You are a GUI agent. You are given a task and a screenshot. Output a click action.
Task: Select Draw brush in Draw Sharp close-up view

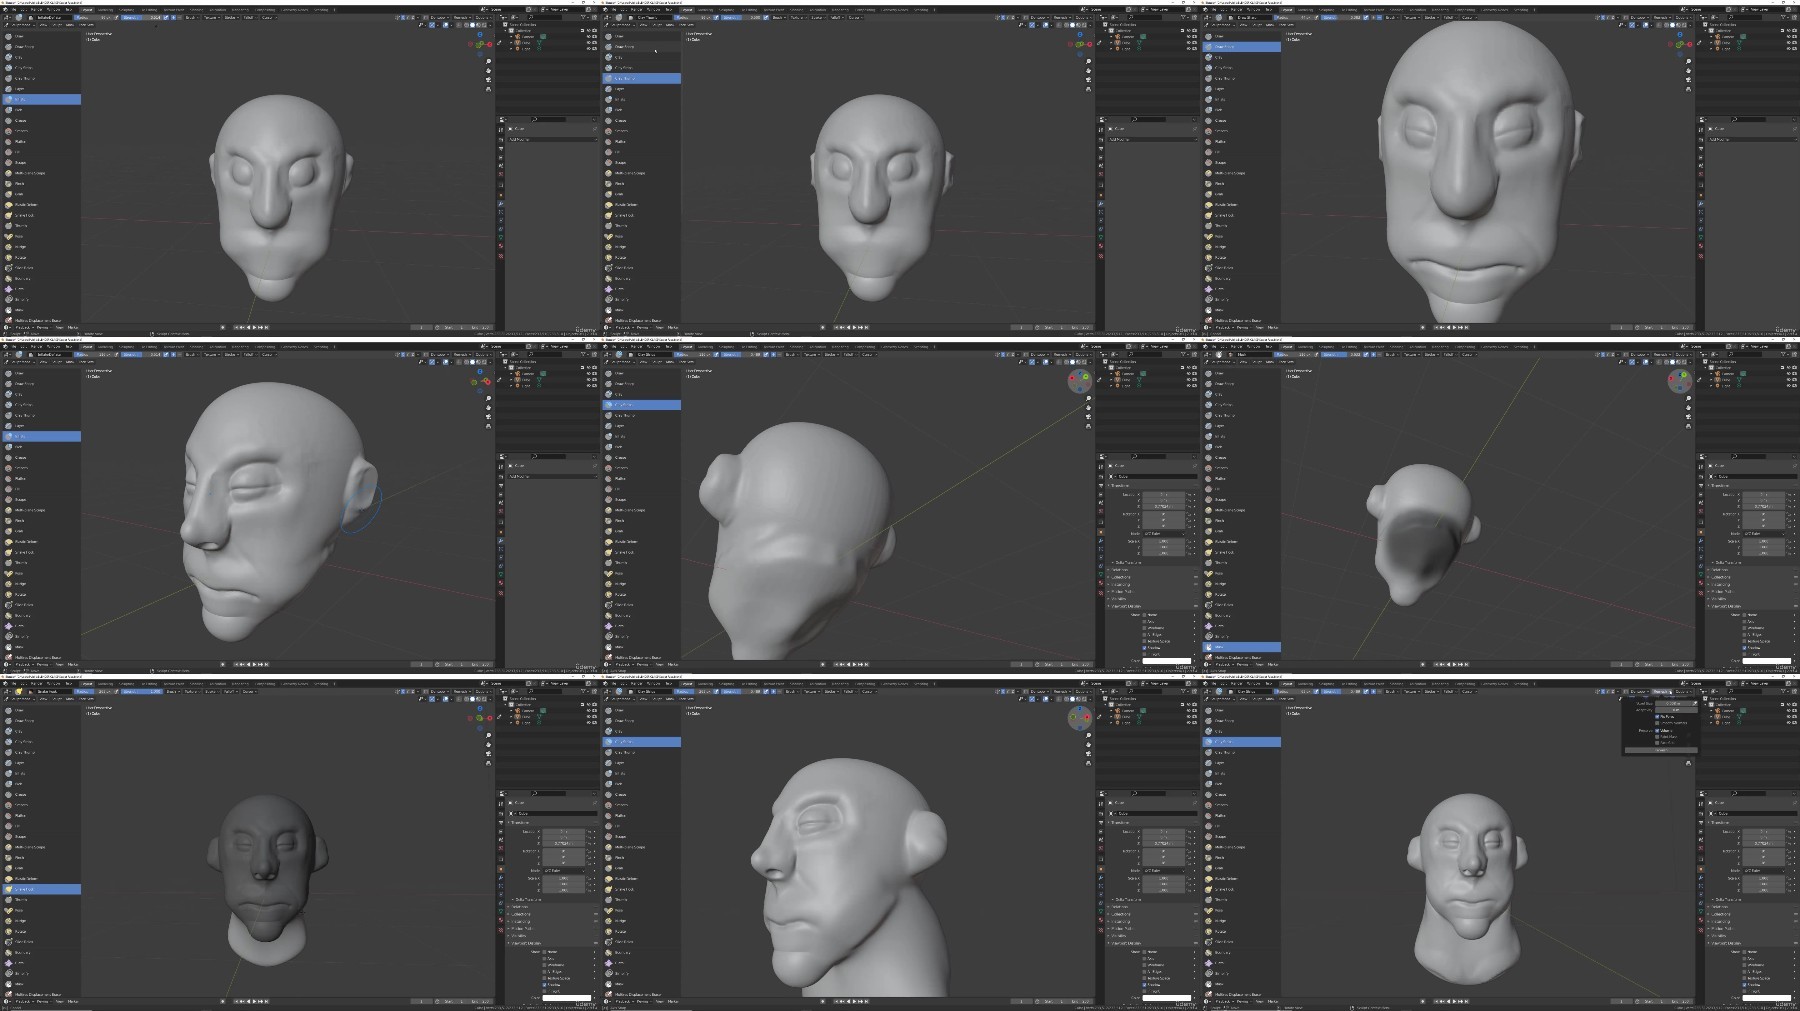click(1242, 36)
